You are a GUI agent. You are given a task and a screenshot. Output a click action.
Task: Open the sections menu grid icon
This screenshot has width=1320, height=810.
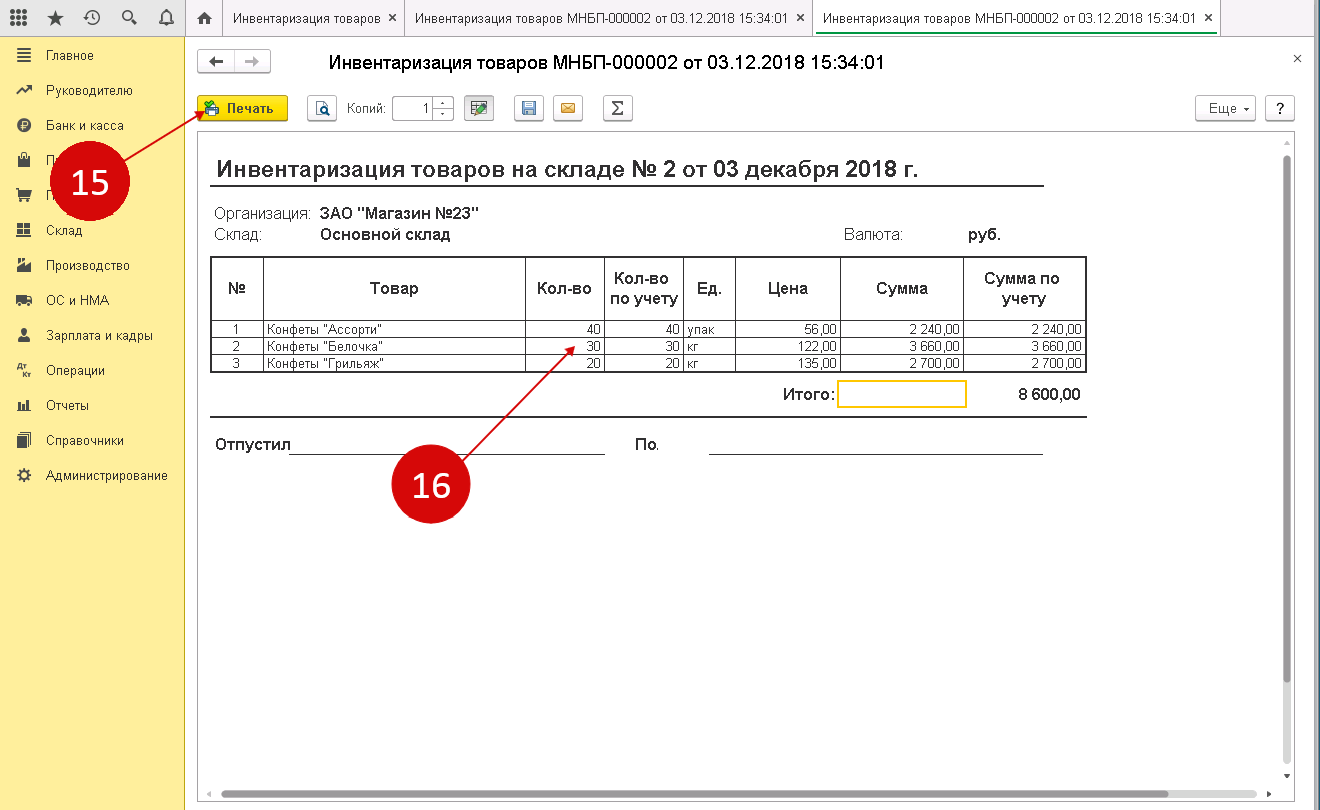[18, 18]
